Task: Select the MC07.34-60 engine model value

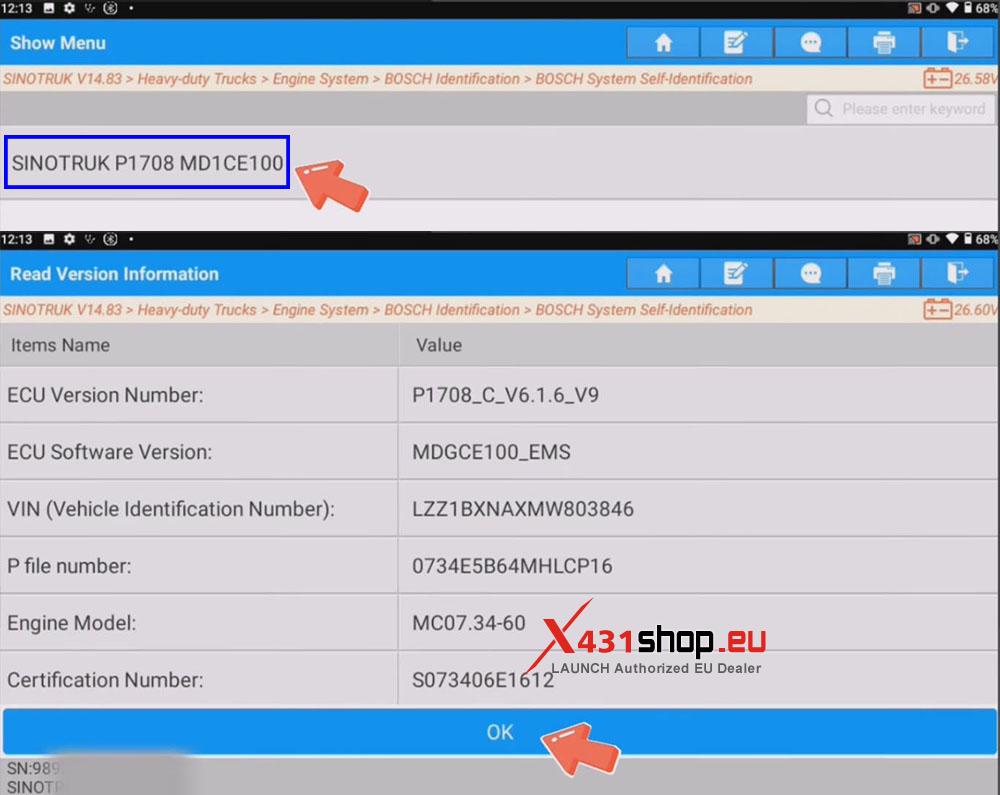Action: click(469, 623)
